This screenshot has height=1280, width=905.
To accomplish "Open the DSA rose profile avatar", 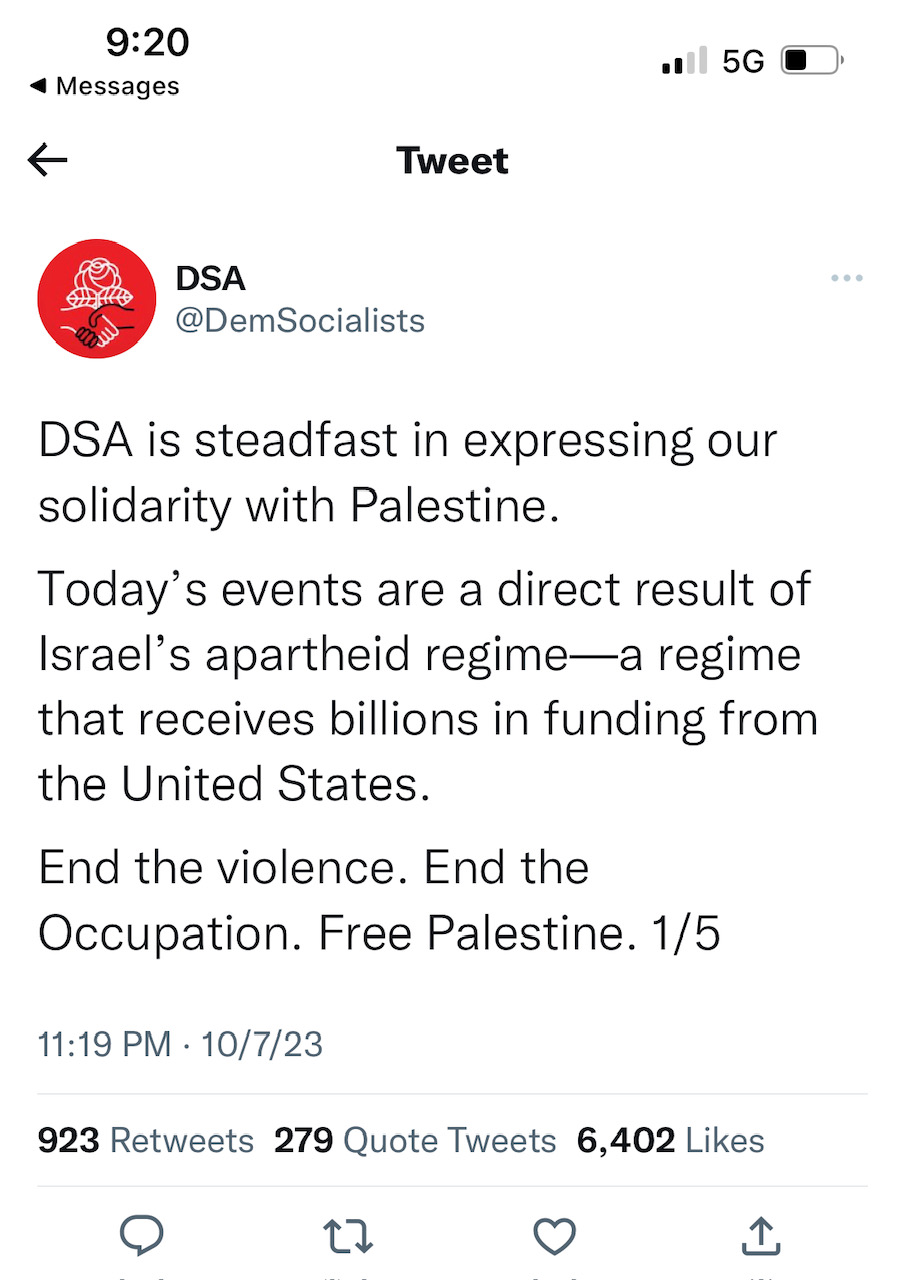I will click(x=97, y=299).
